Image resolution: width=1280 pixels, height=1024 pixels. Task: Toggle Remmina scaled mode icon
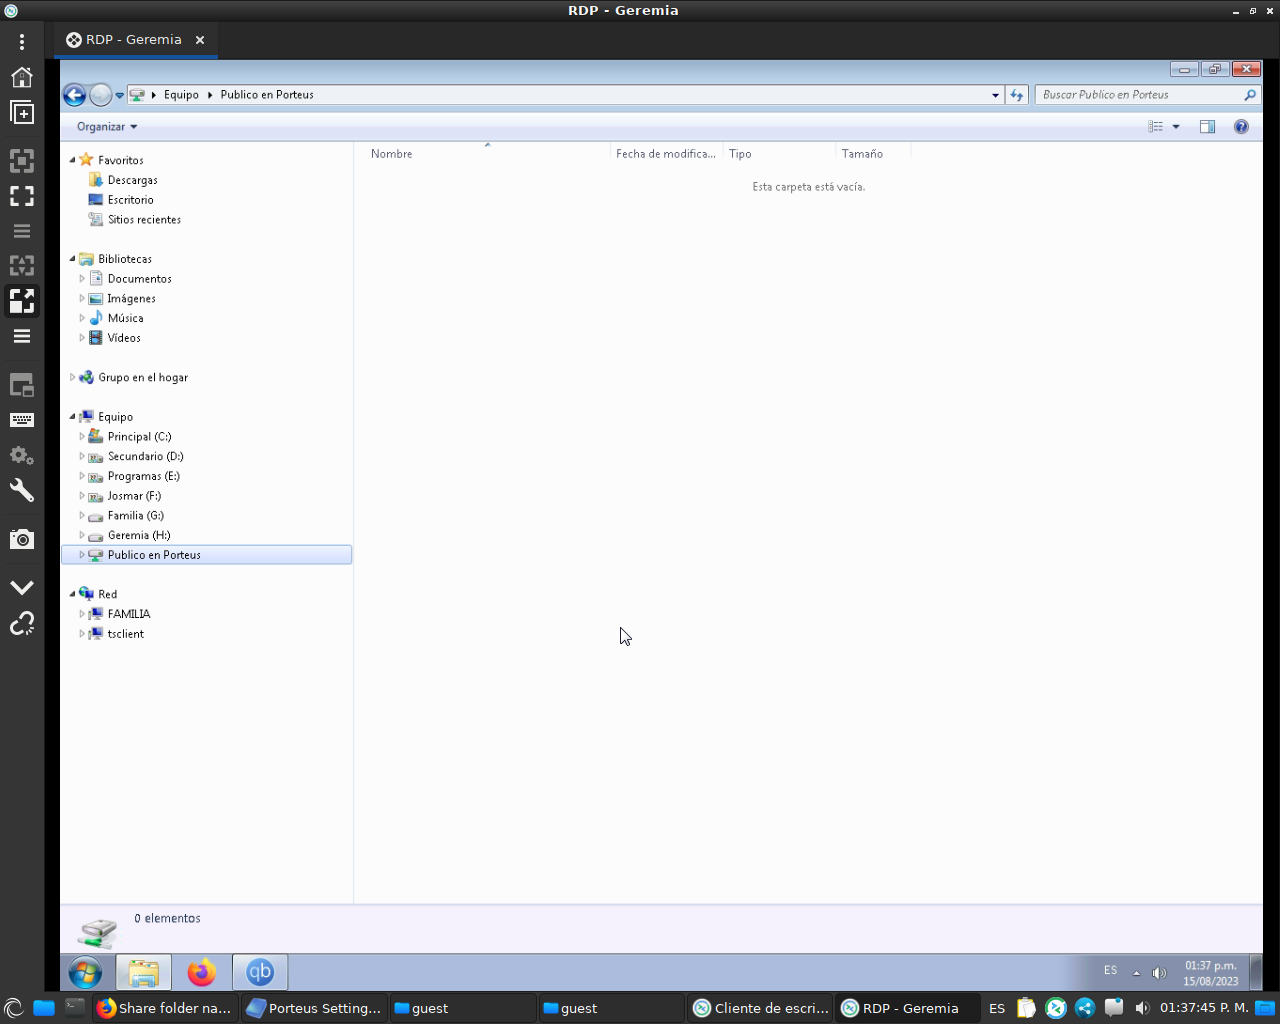22,301
